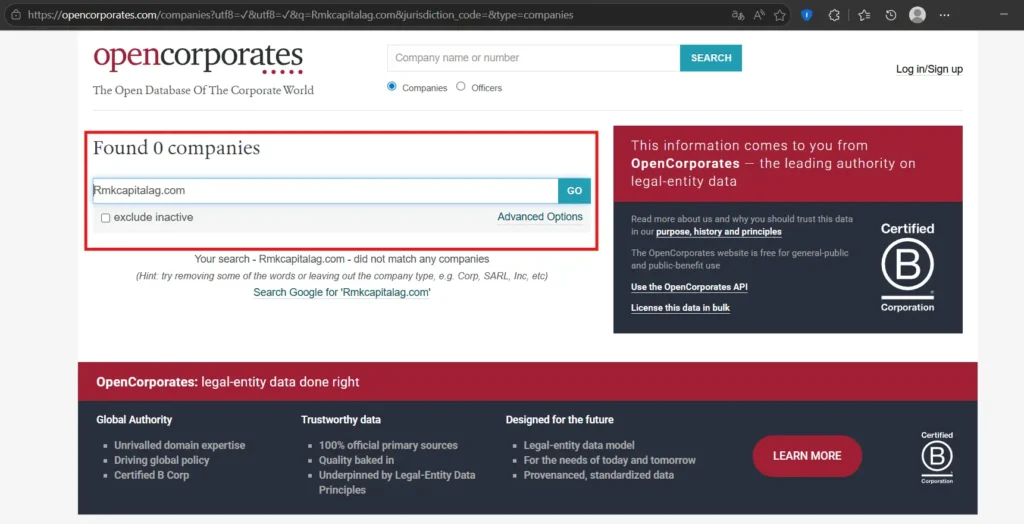The width and height of the screenshot is (1024, 524).
Task: Click the Unrivalled domain expertise bullet
Action: (x=180, y=445)
